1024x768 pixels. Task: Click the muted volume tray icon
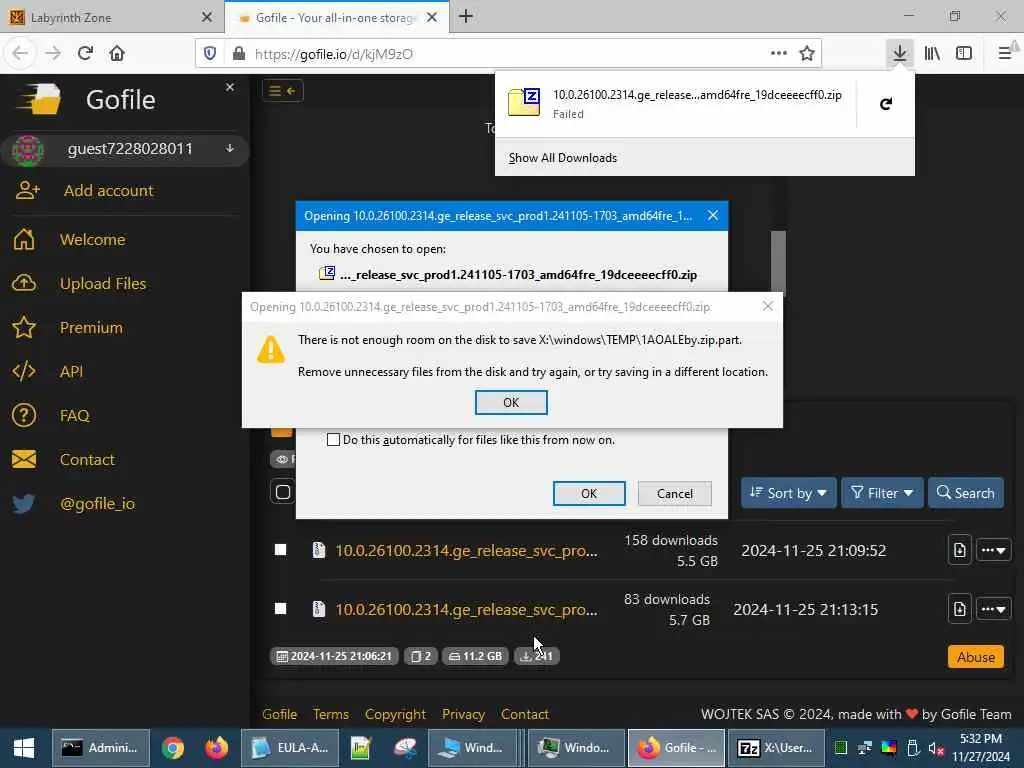click(936, 748)
